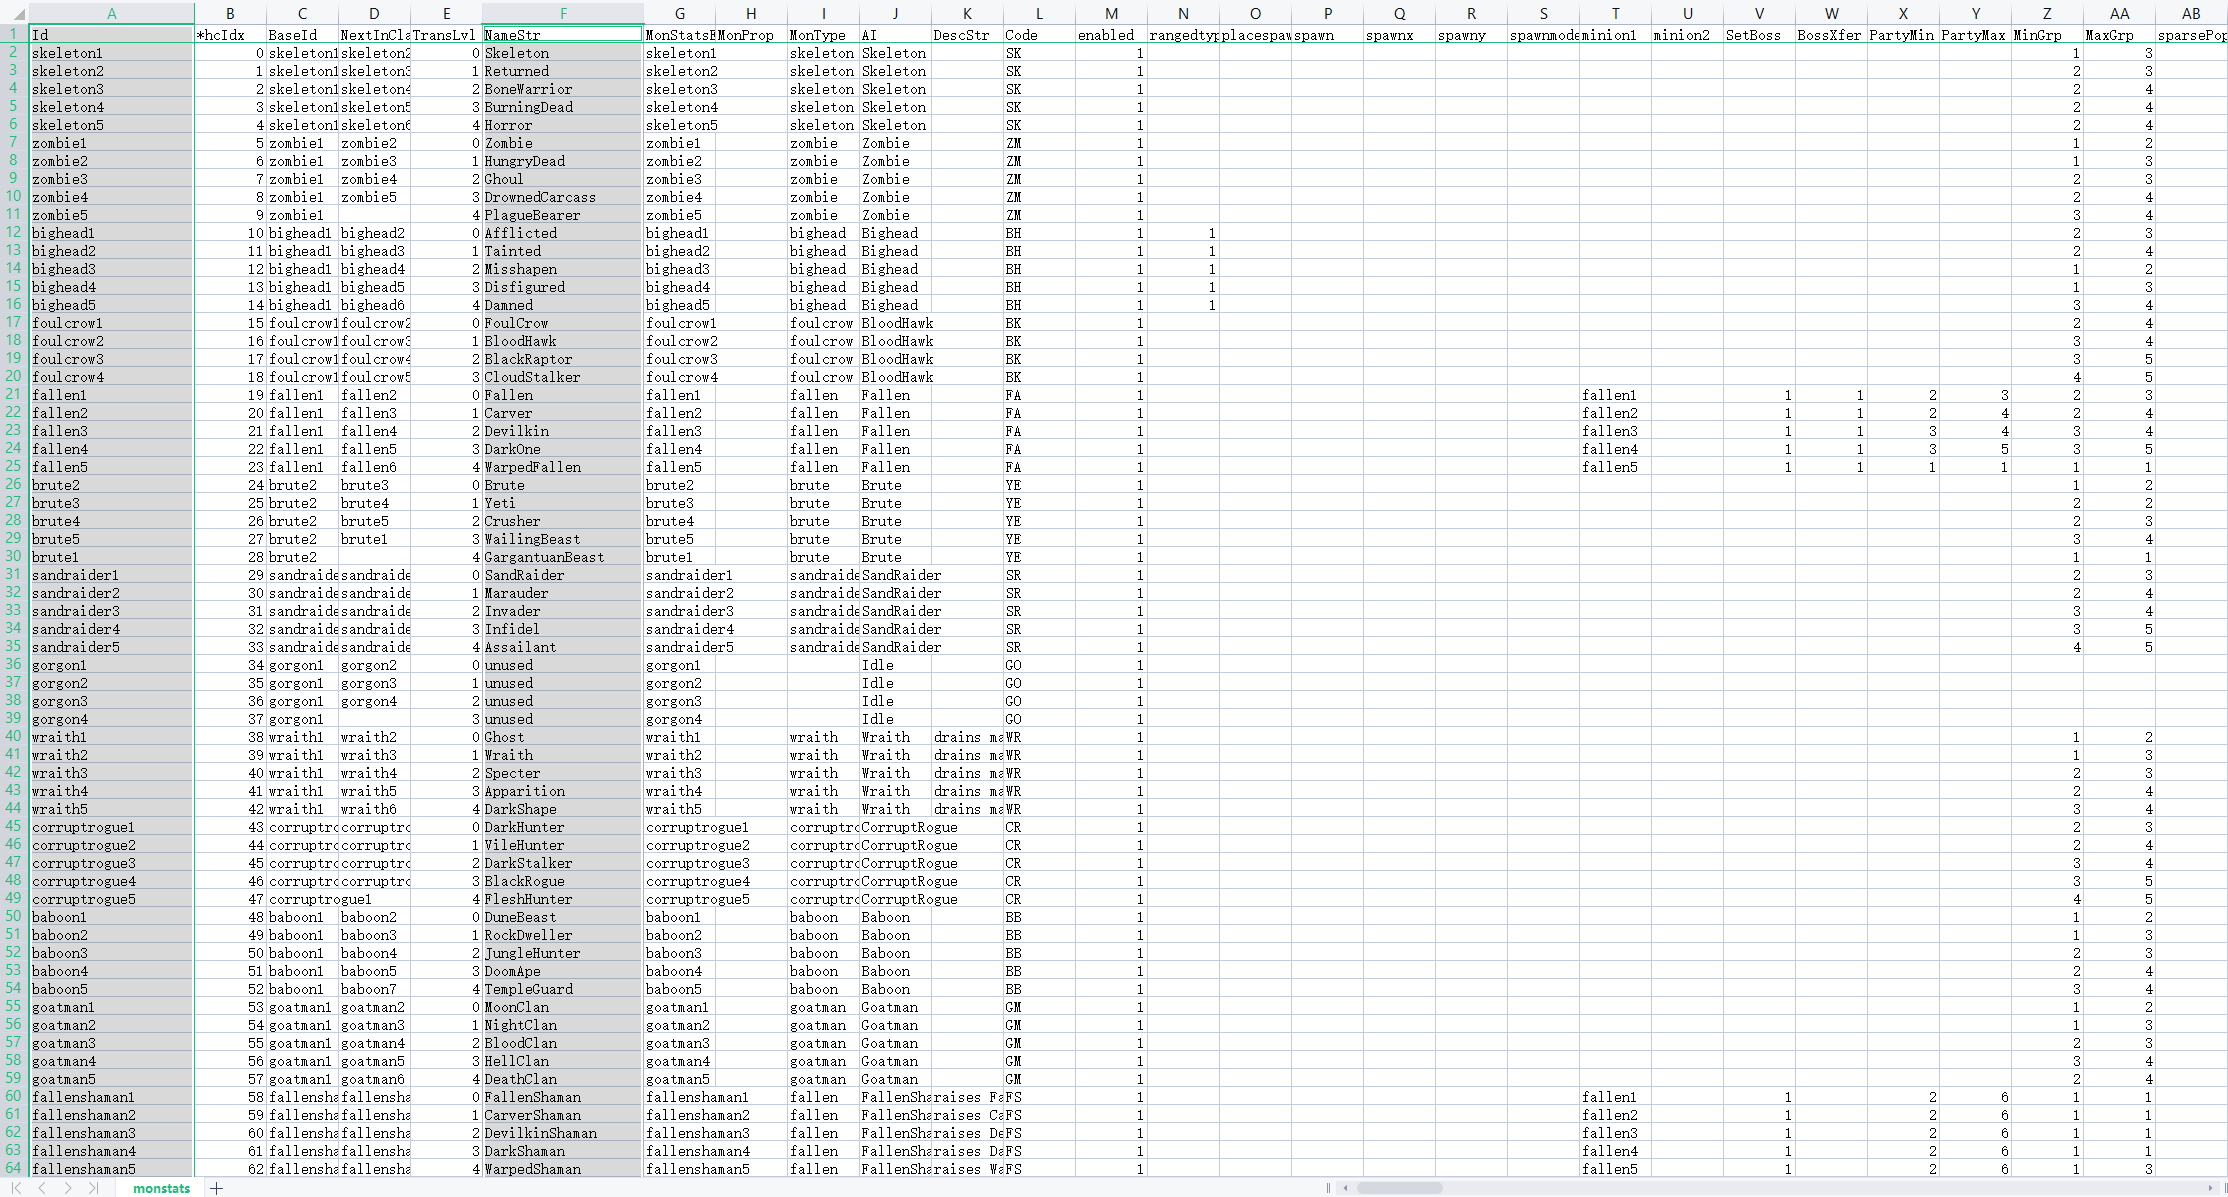Select the row 21 header
This screenshot has width=2228, height=1197.
pos(14,394)
